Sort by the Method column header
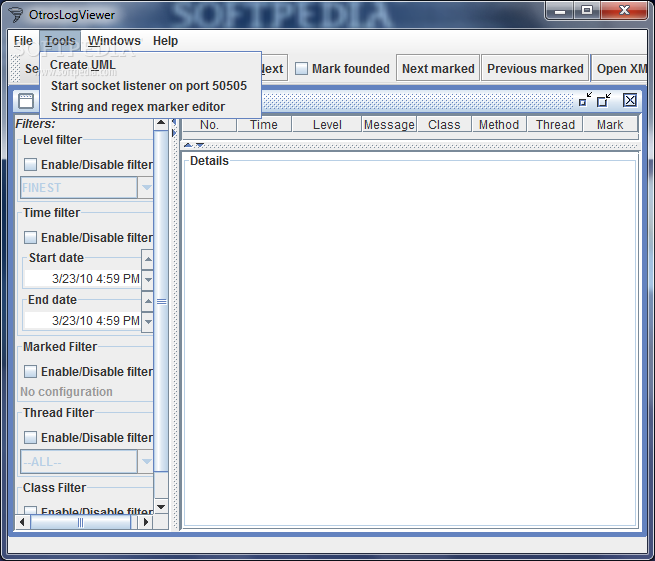 point(499,124)
